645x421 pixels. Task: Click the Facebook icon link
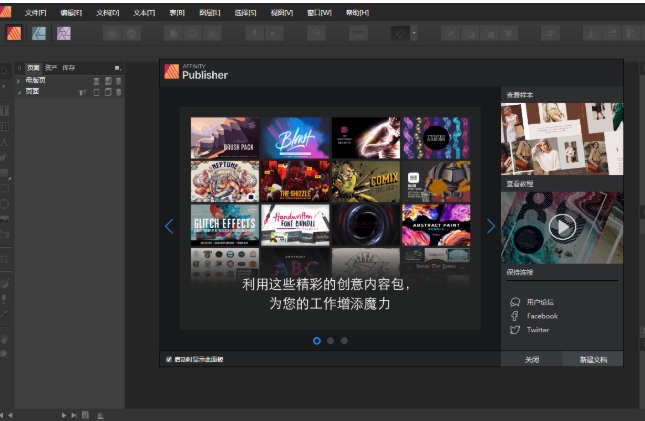(x=515, y=316)
